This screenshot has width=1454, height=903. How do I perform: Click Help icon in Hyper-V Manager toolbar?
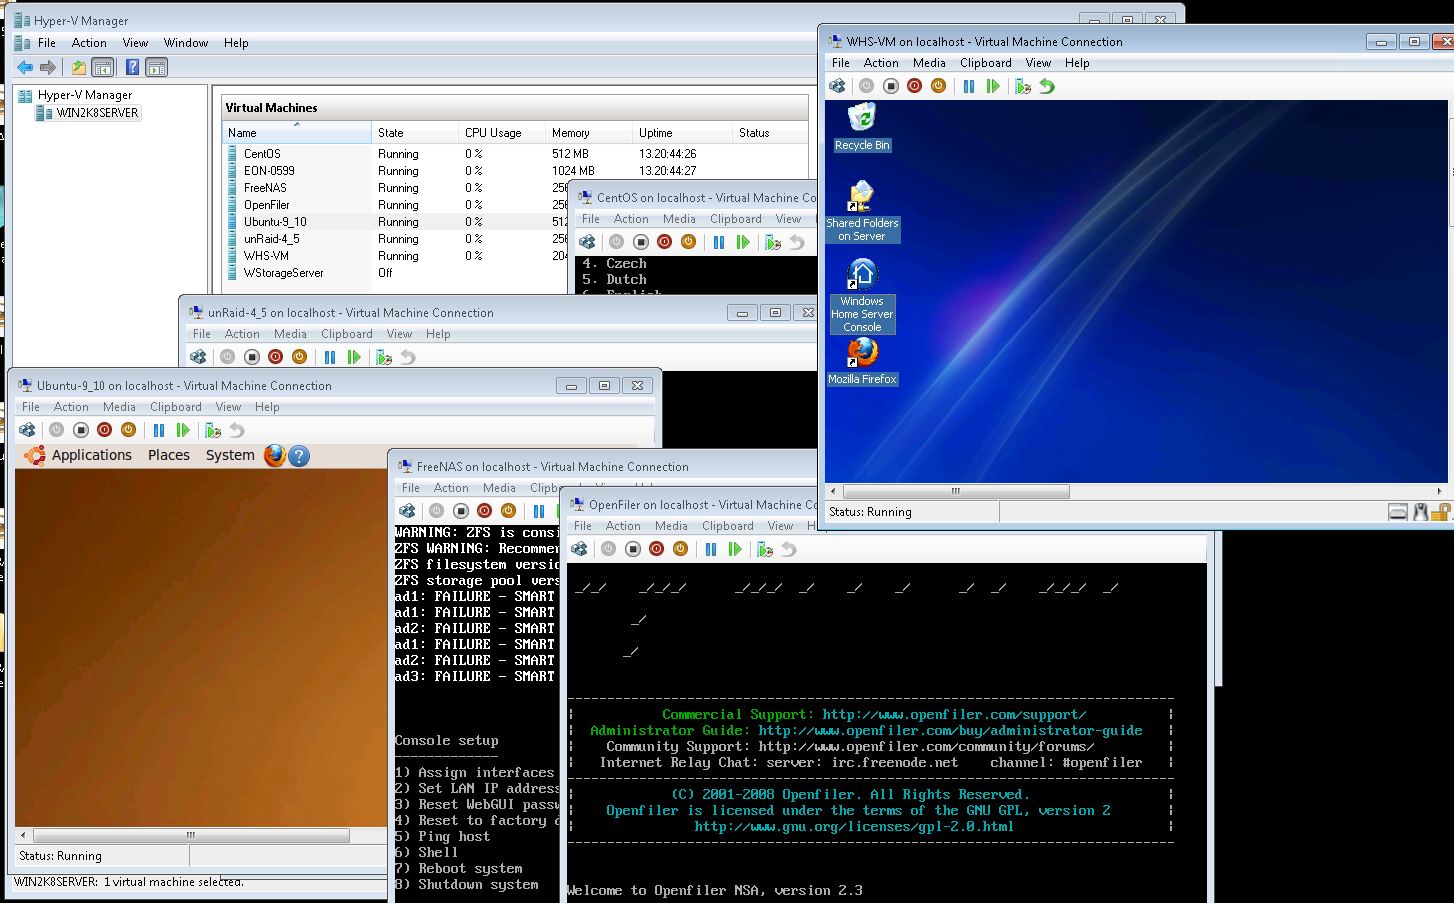coord(132,68)
